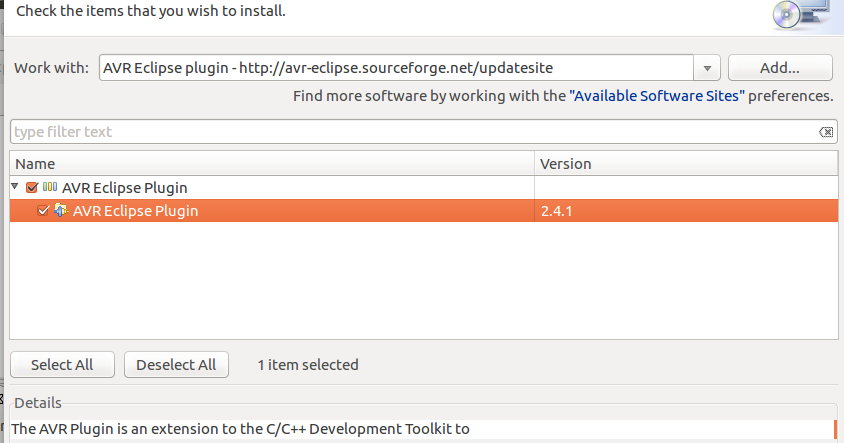Open the Work with dropdown arrow

click(708, 68)
